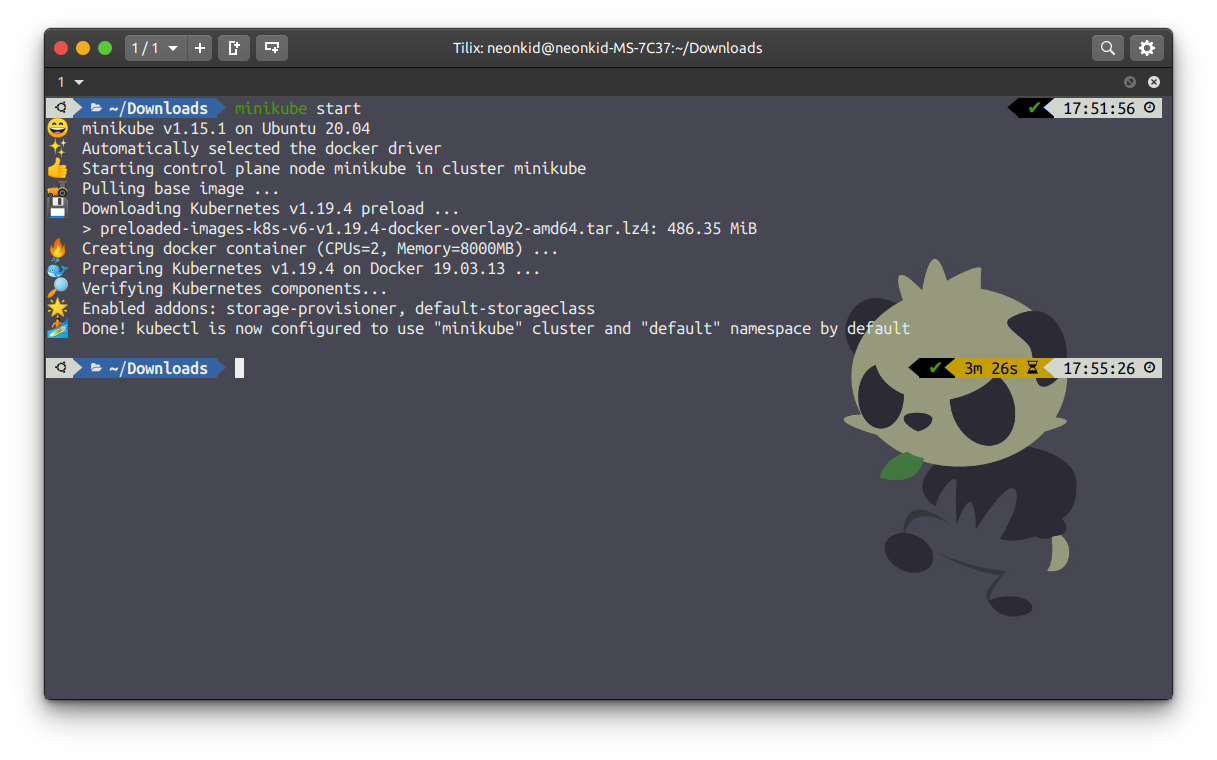The height and width of the screenshot is (760, 1217).
Task: Click the green checkmark beside 17:51:56
Action: [x=1034, y=108]
